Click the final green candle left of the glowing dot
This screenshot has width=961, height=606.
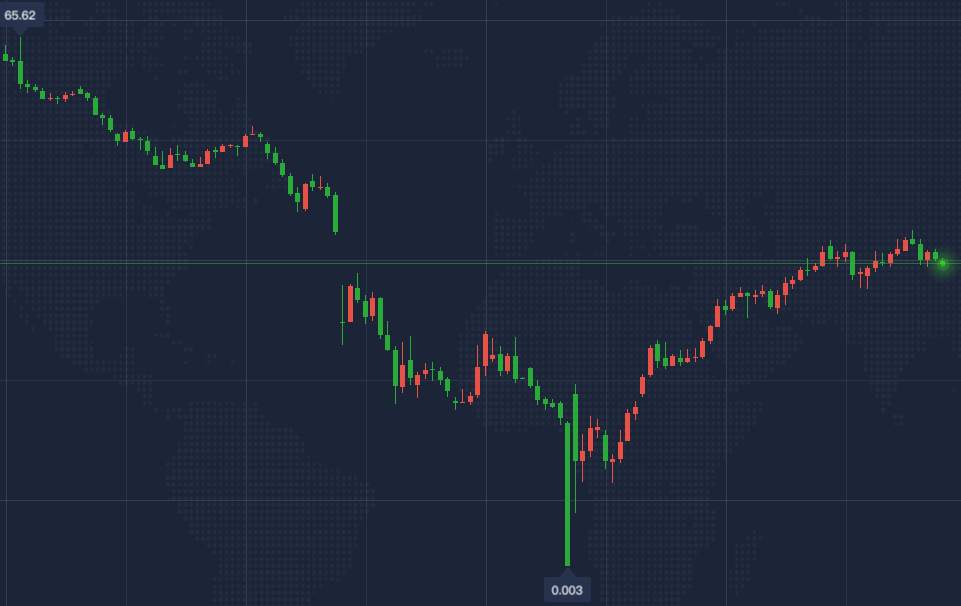(935, 256)
